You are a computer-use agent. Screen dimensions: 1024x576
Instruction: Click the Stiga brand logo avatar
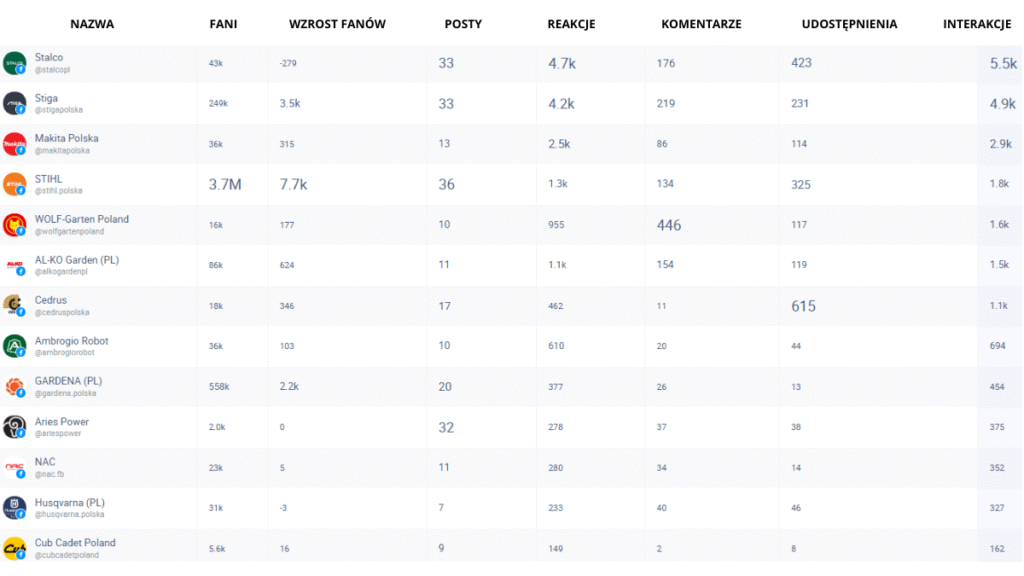point(14,104)
